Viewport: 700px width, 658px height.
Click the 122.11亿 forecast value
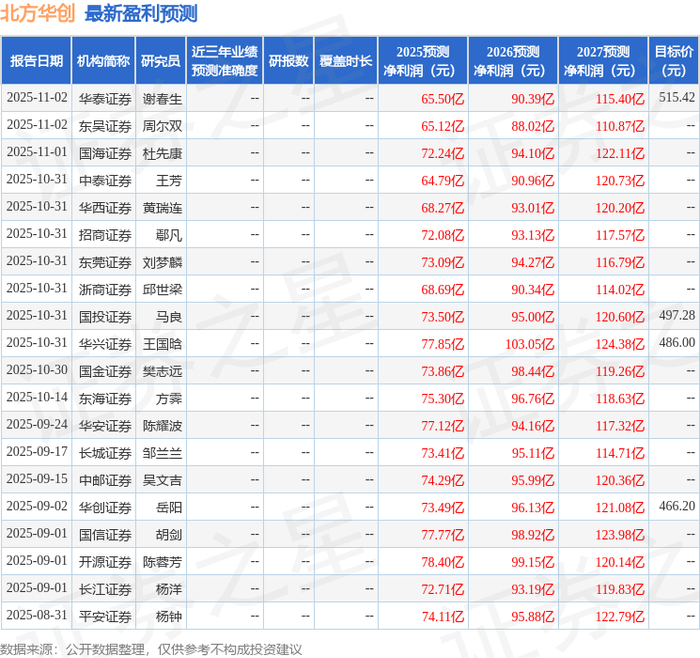[620, 153]
